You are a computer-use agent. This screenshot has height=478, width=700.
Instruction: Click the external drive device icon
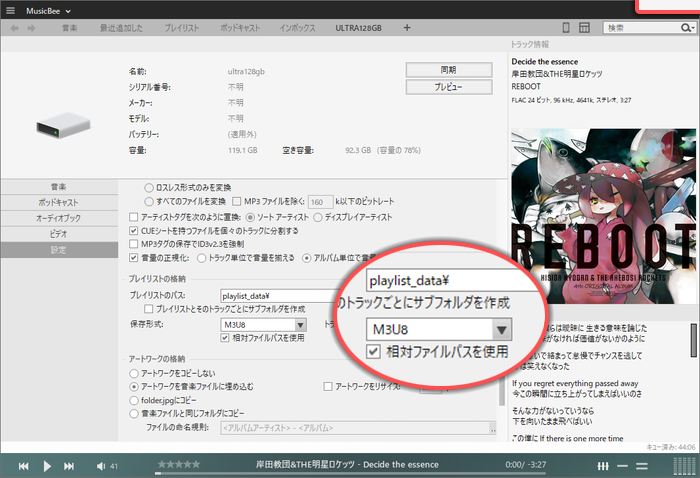pyautogui.click(x=63, y=125)
